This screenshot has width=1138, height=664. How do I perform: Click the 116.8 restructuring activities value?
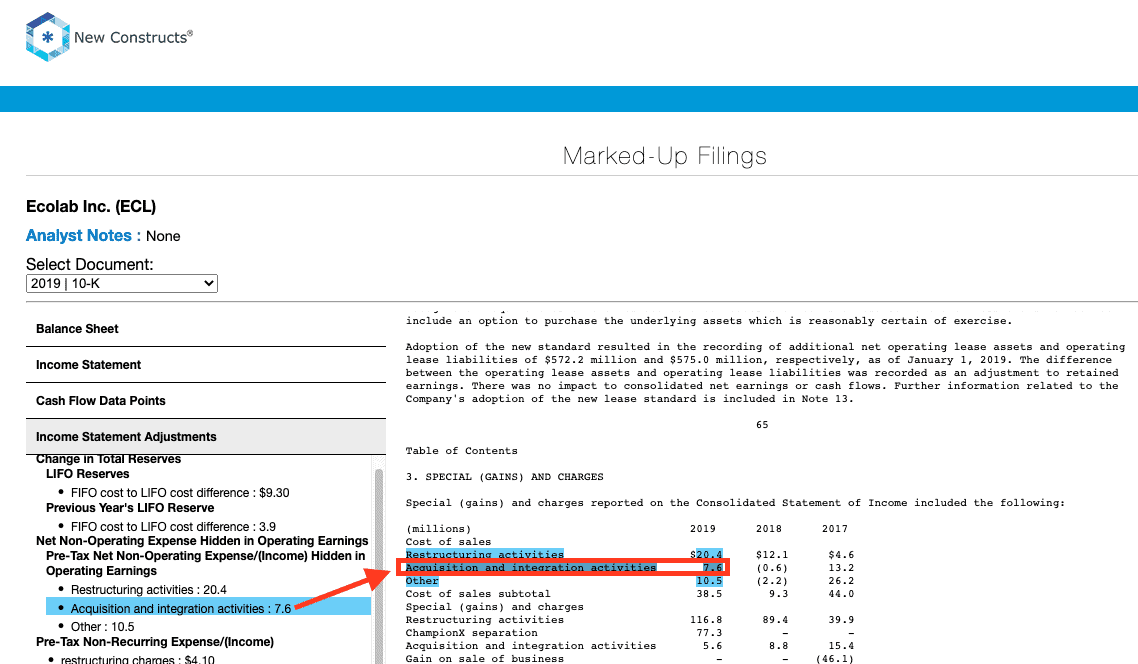[x=706, y=620]
